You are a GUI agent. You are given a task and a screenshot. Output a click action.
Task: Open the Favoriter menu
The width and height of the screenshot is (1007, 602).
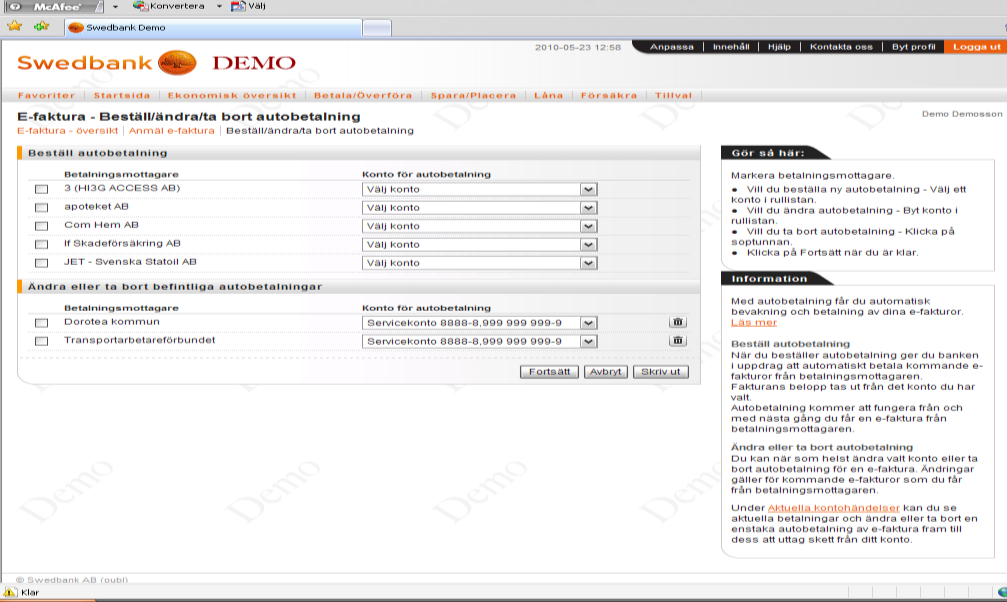pyautogui.click(x=46, y=96)
